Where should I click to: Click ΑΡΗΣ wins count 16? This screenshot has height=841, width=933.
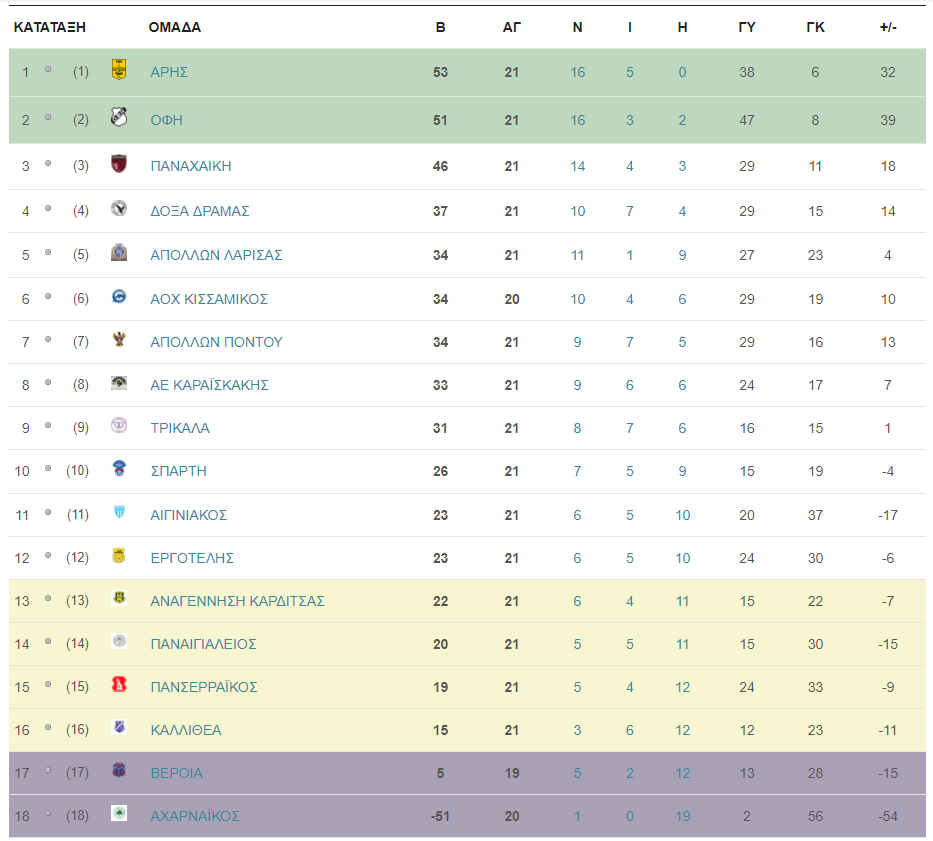[577, 73]
